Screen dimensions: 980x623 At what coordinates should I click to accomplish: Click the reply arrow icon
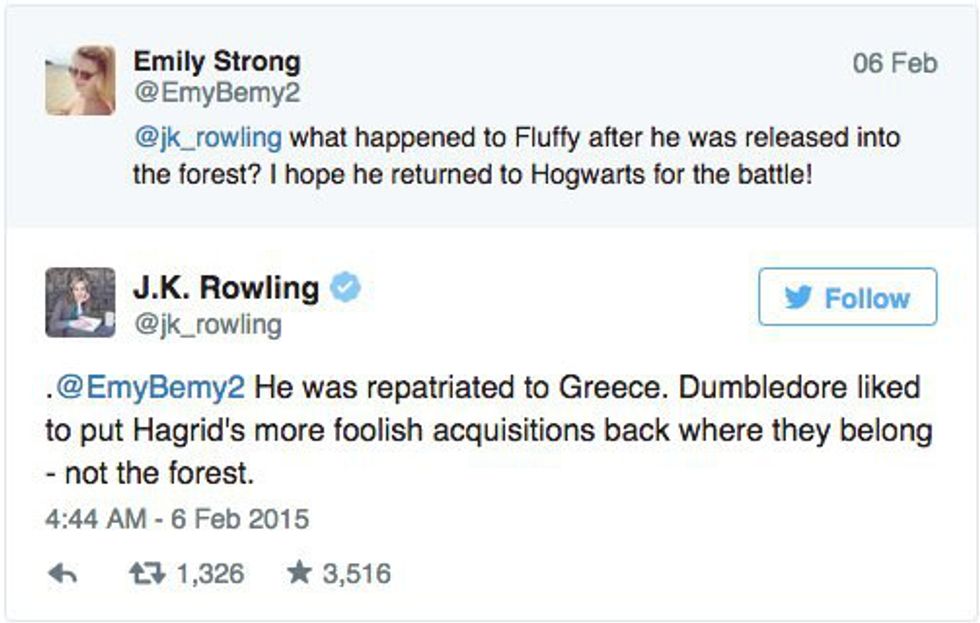tap(62, 573)
